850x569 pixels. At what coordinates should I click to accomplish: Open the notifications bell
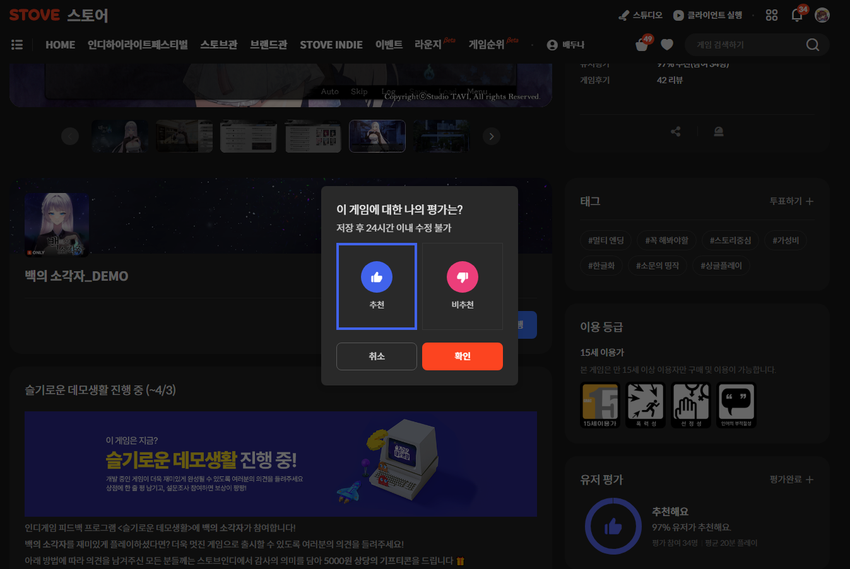coord(797,15)
